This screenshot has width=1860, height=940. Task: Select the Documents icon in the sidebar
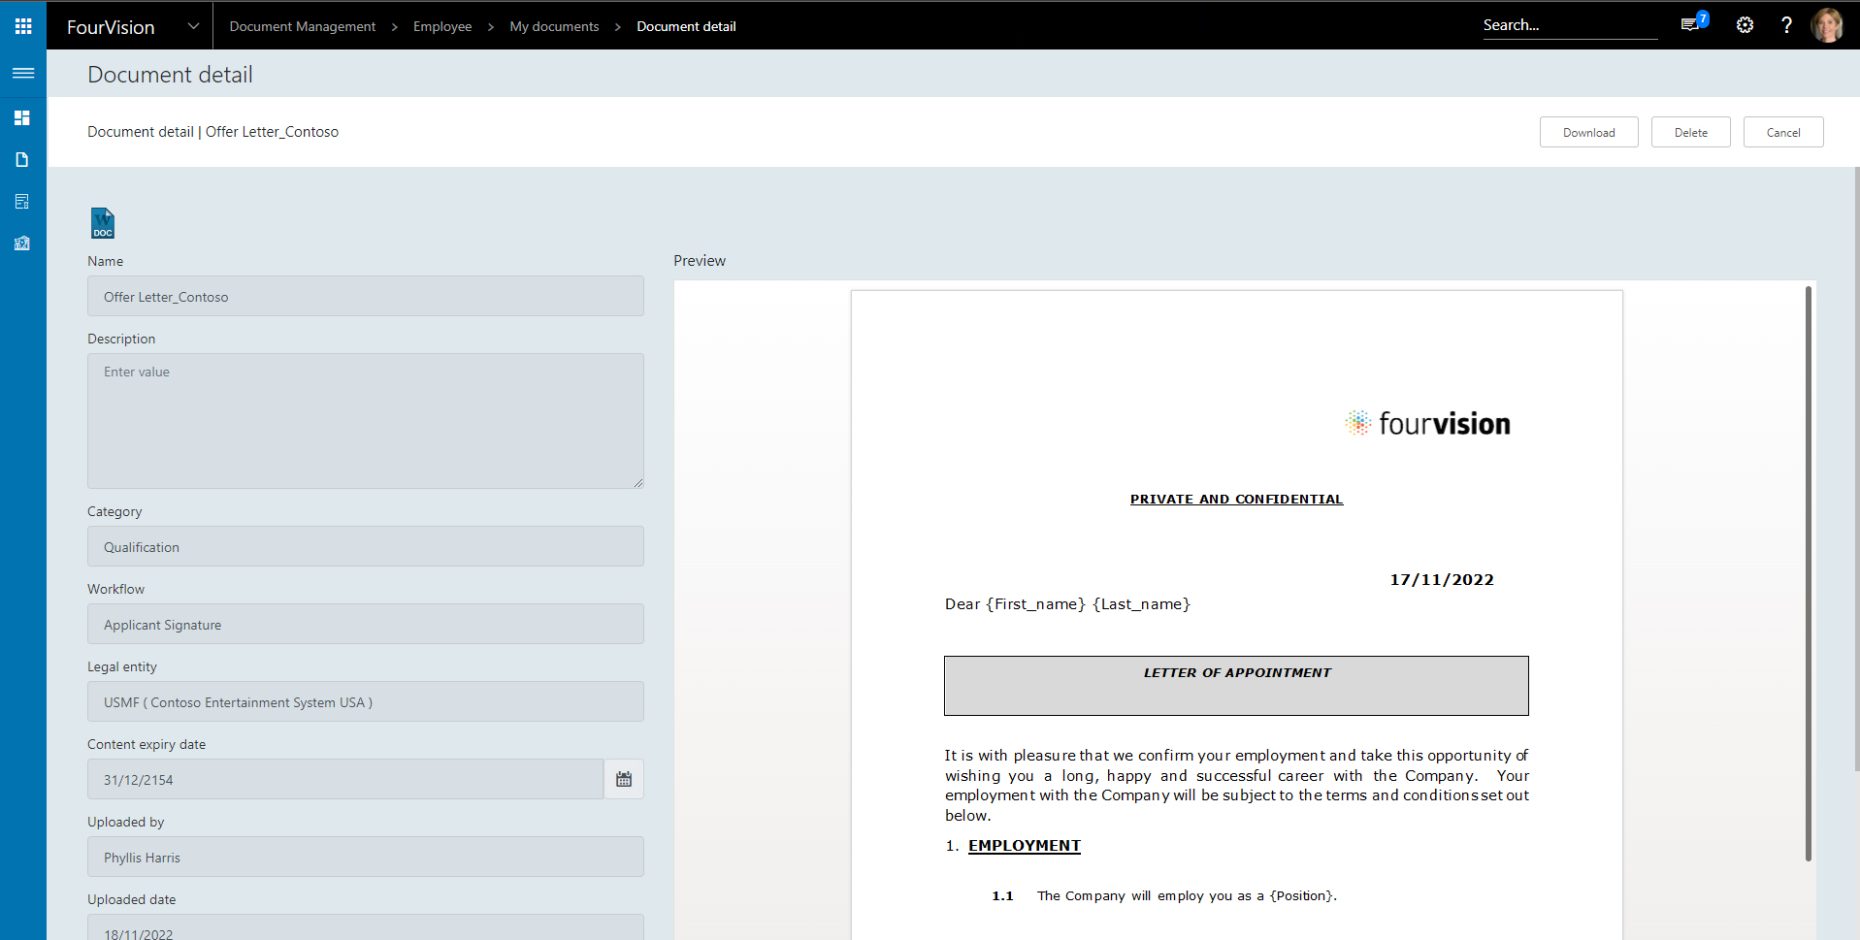pyautogui.click(x=22, y=159)
